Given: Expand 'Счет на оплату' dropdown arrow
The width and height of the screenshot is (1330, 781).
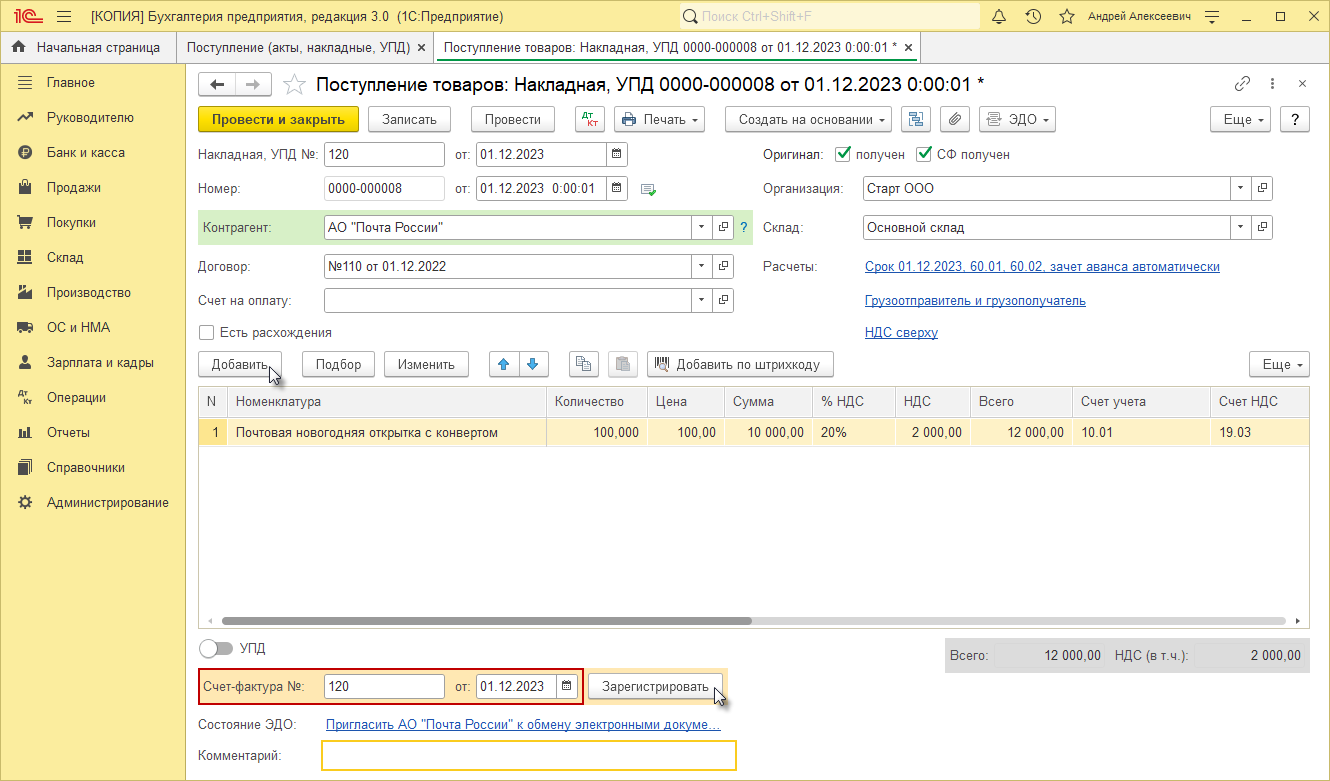Looking at the screenshot, I should pyautogui.click(x=701, y=300).
